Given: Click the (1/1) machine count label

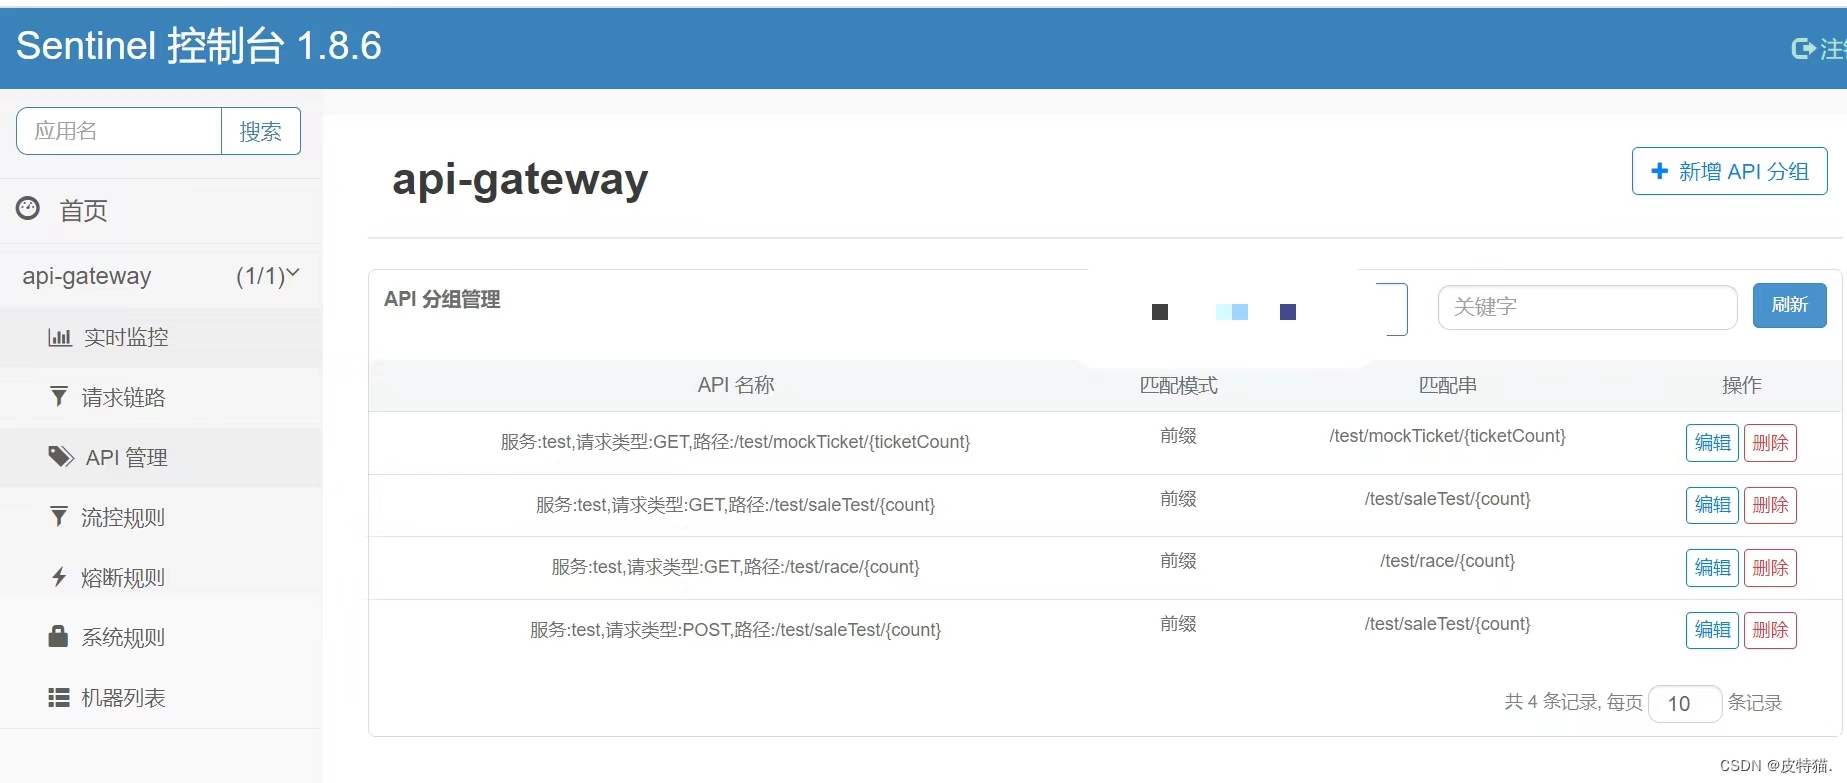Looking at the screenshot, I should tap(260, 276).
